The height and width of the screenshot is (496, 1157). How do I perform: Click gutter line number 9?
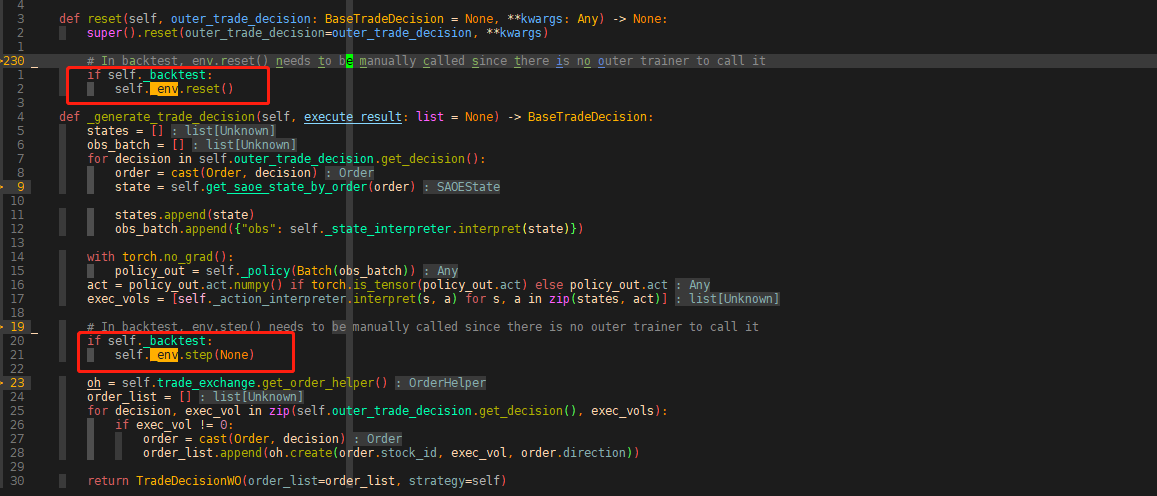(x=21, y=187)
